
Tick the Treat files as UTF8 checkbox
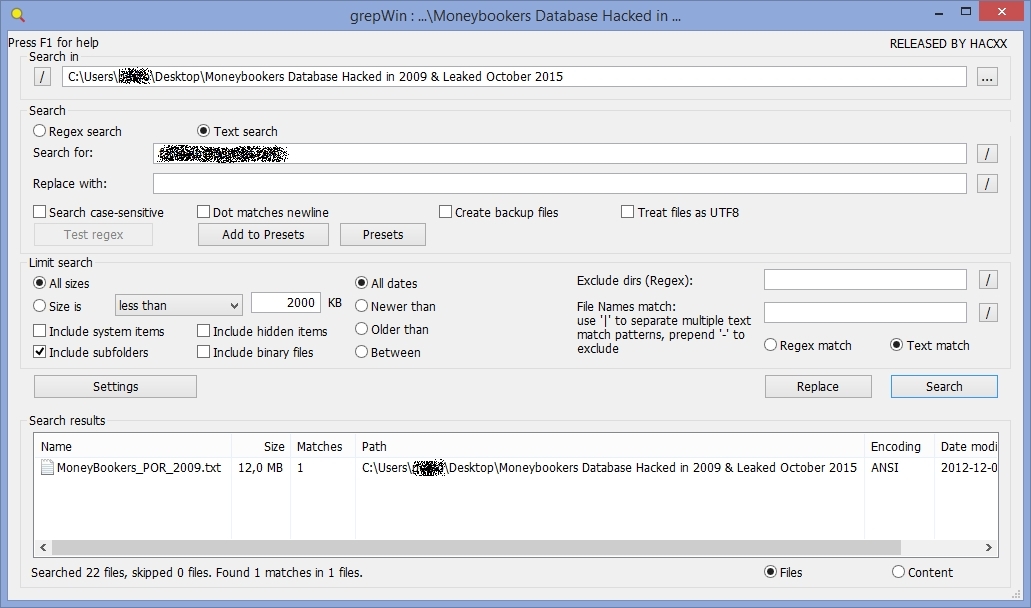tap(628, 212)
